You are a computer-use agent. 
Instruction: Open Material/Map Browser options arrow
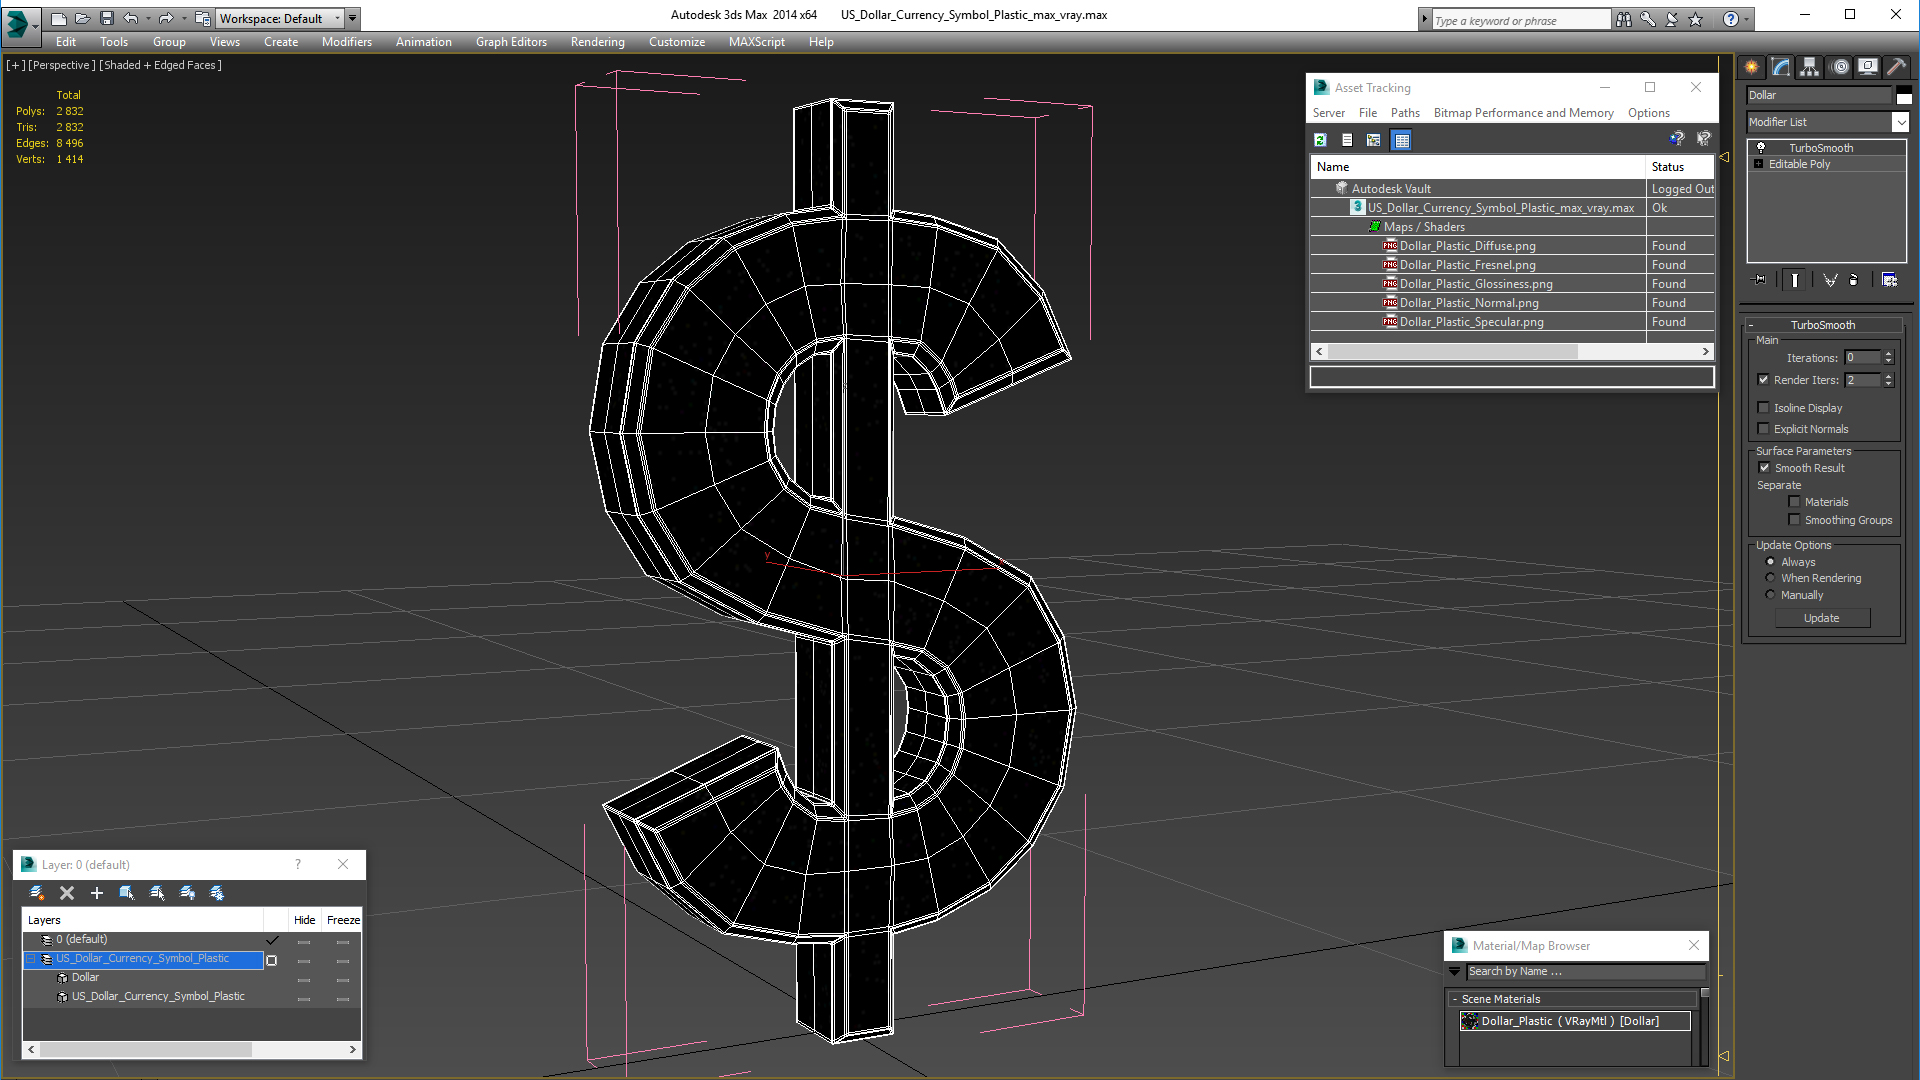[1455, 972]
